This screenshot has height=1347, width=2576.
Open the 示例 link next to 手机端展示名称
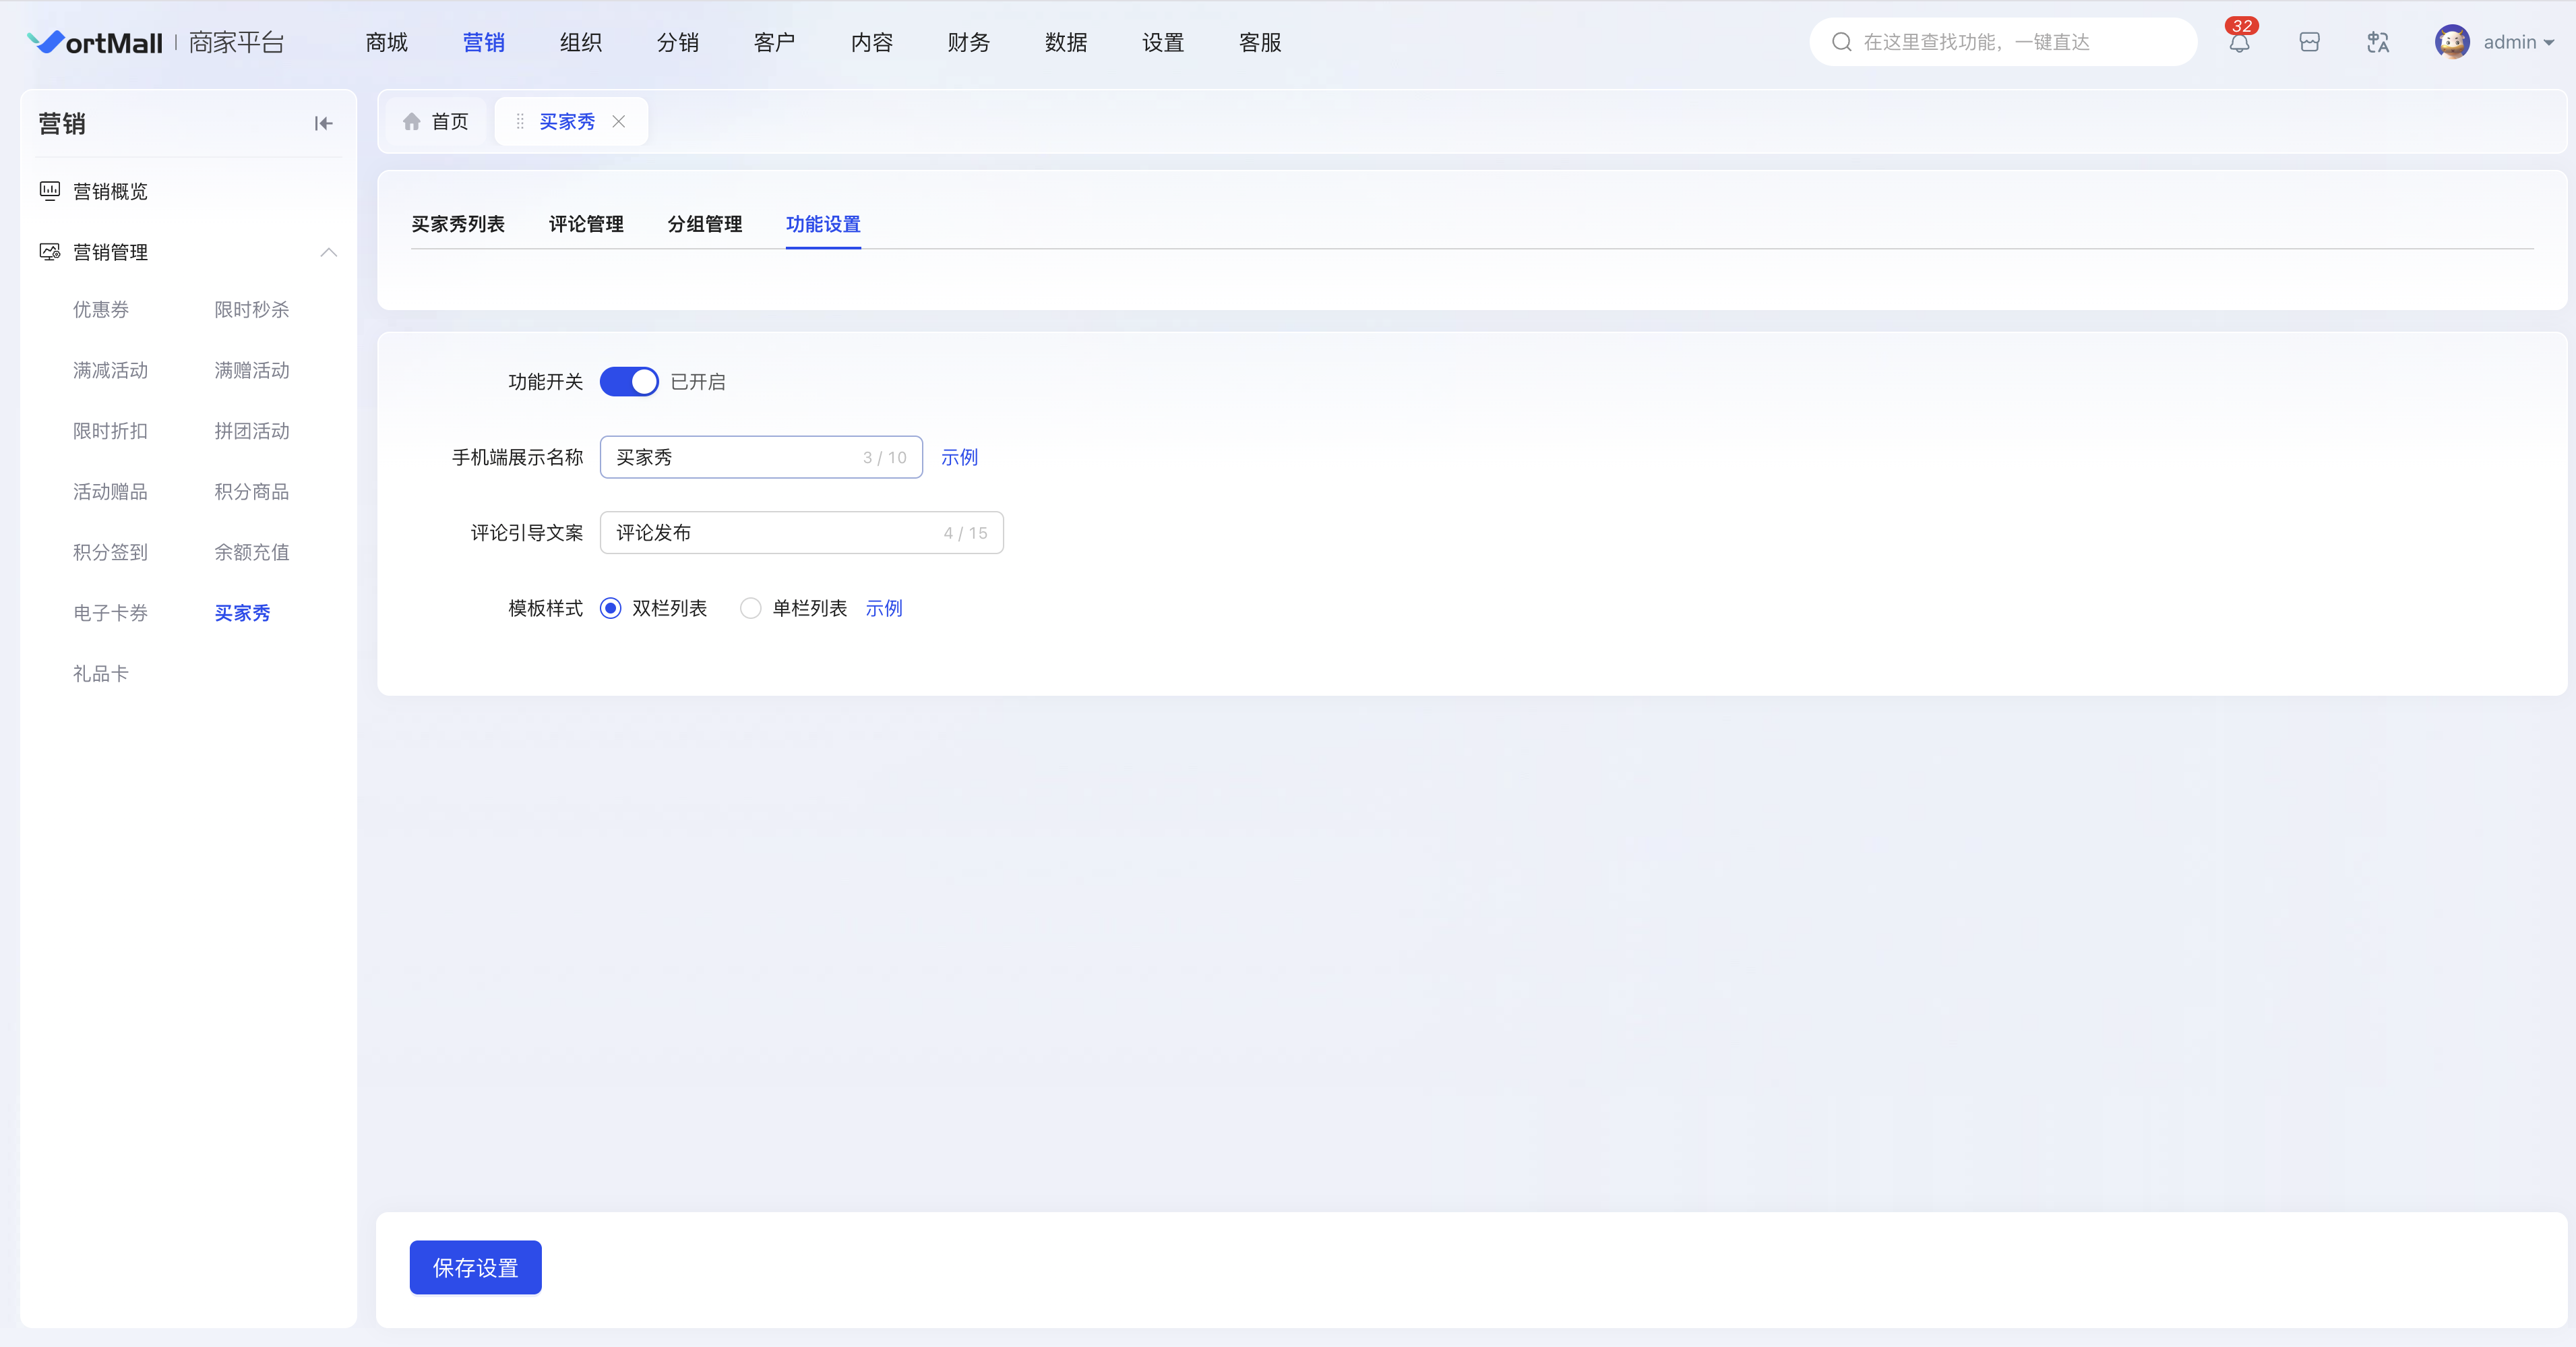[x=959, y=457]
